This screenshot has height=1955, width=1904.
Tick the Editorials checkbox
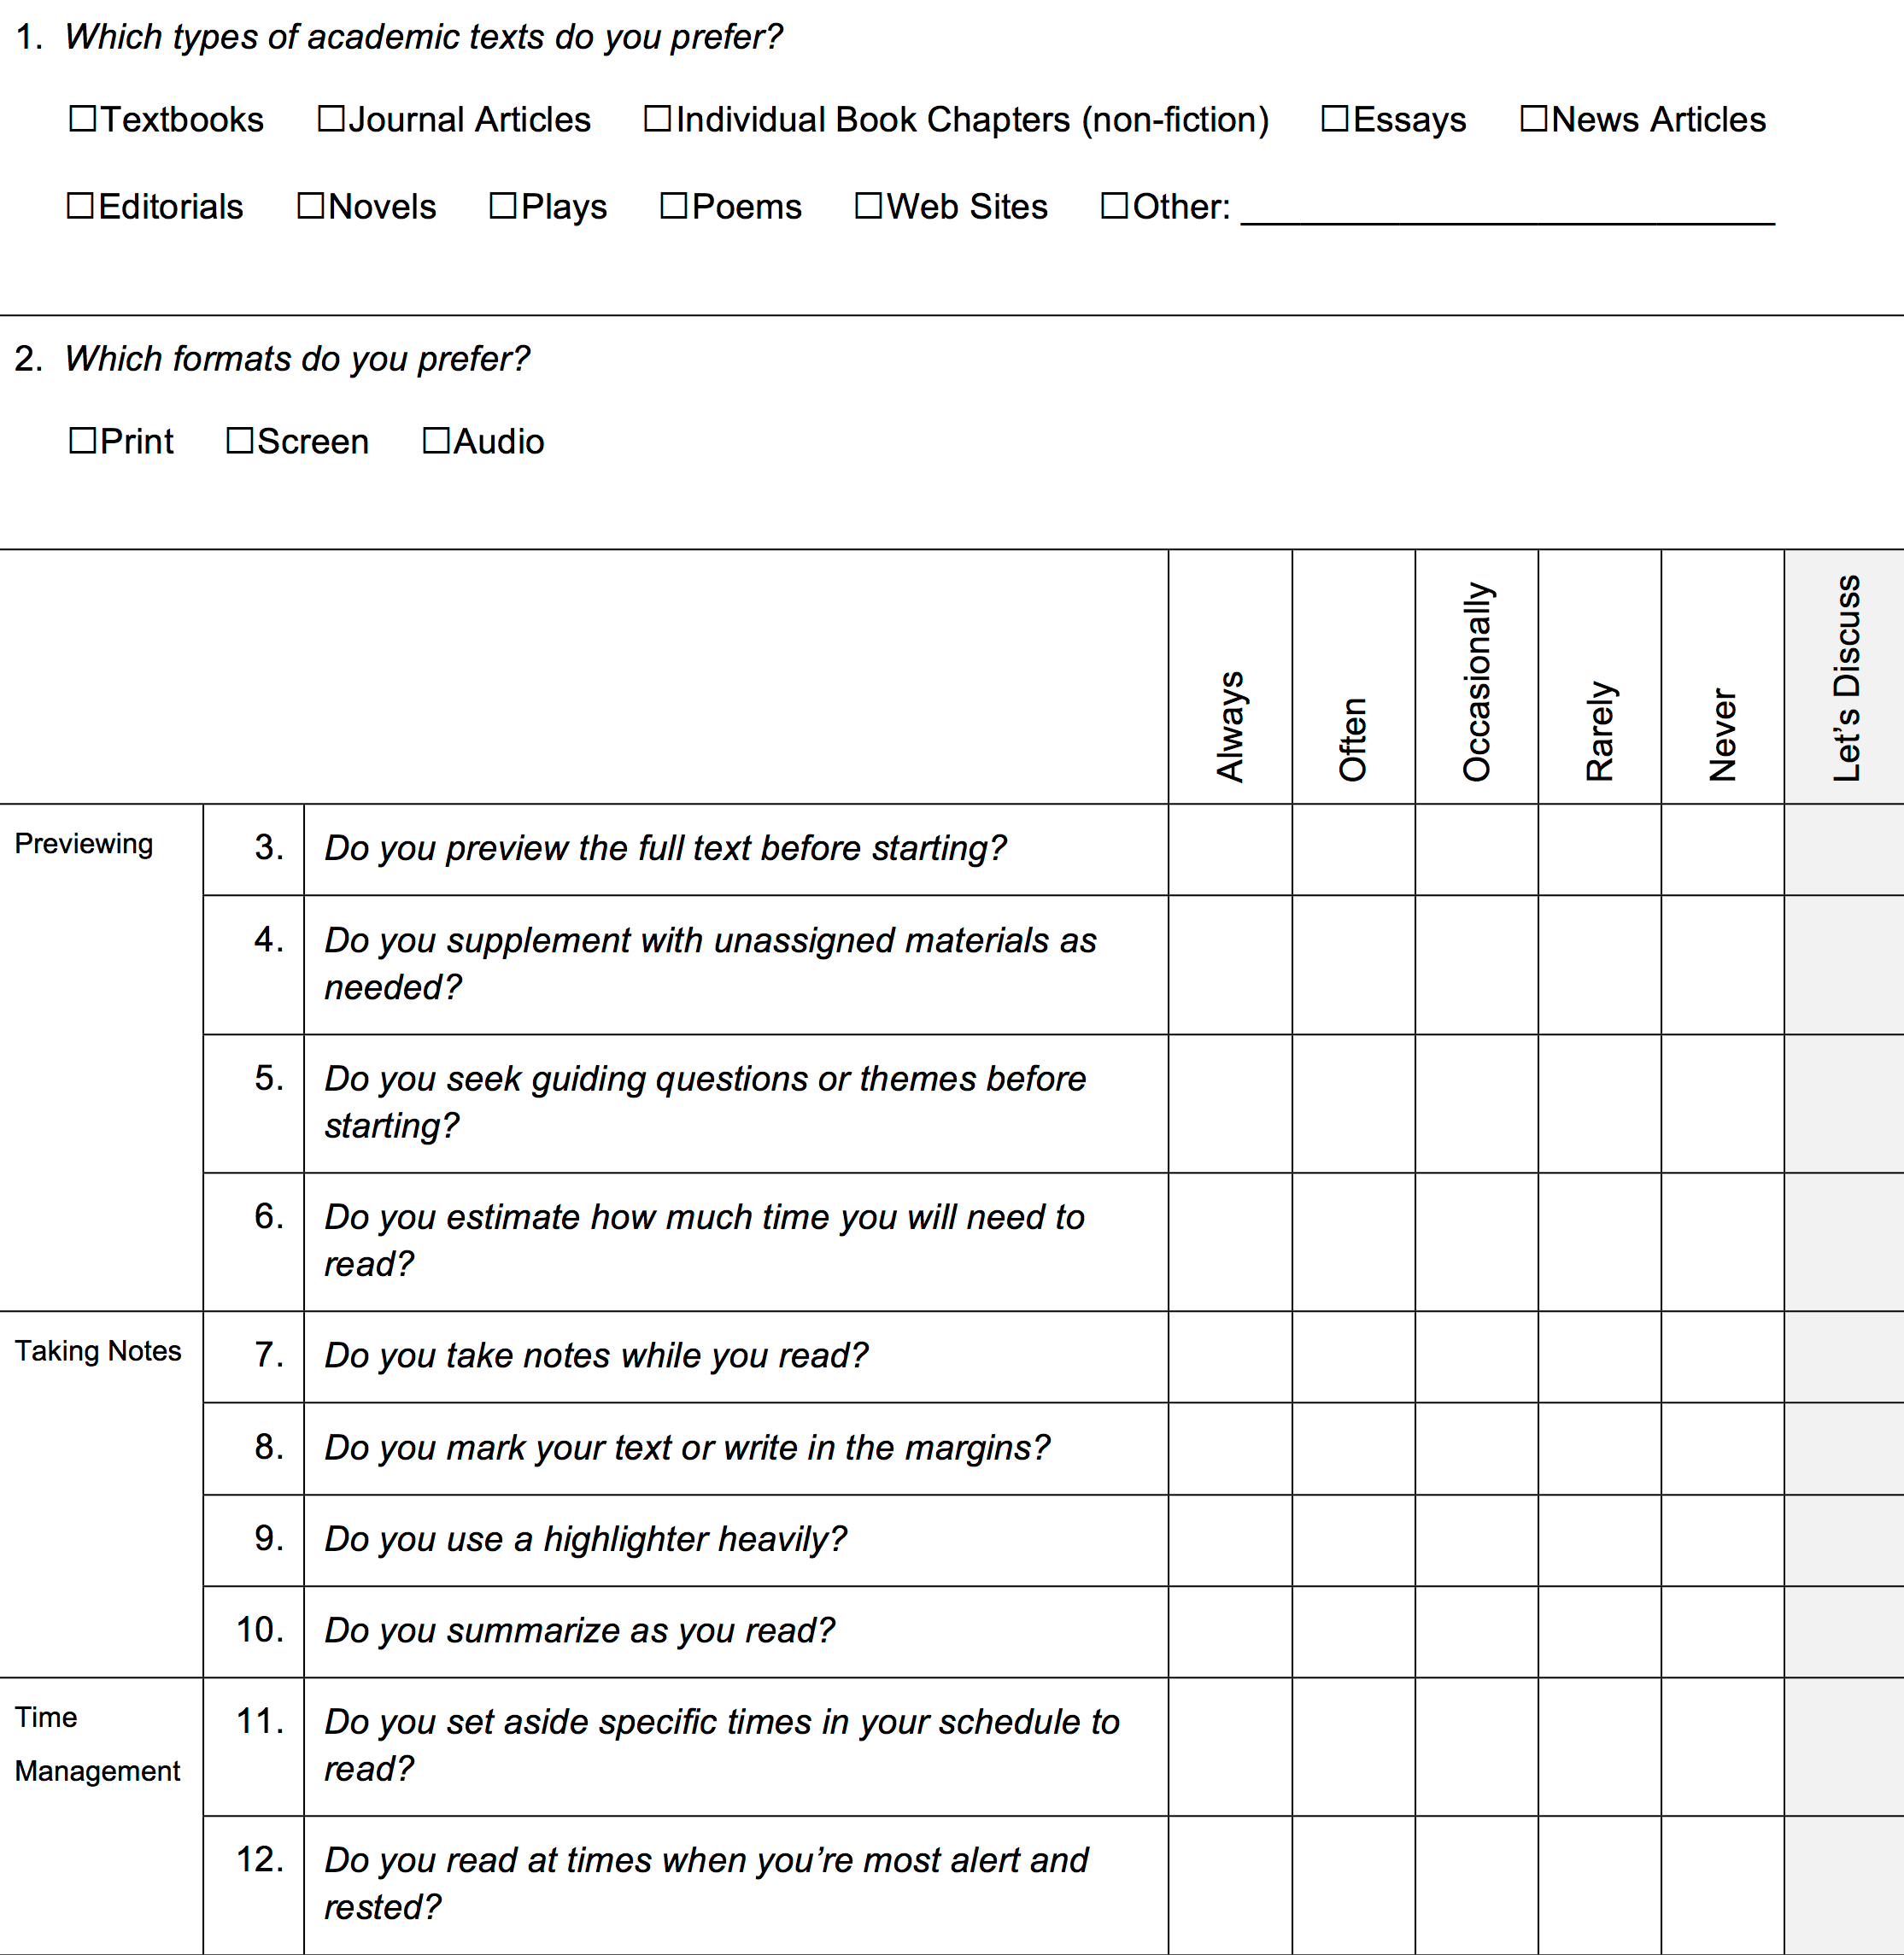80,206
